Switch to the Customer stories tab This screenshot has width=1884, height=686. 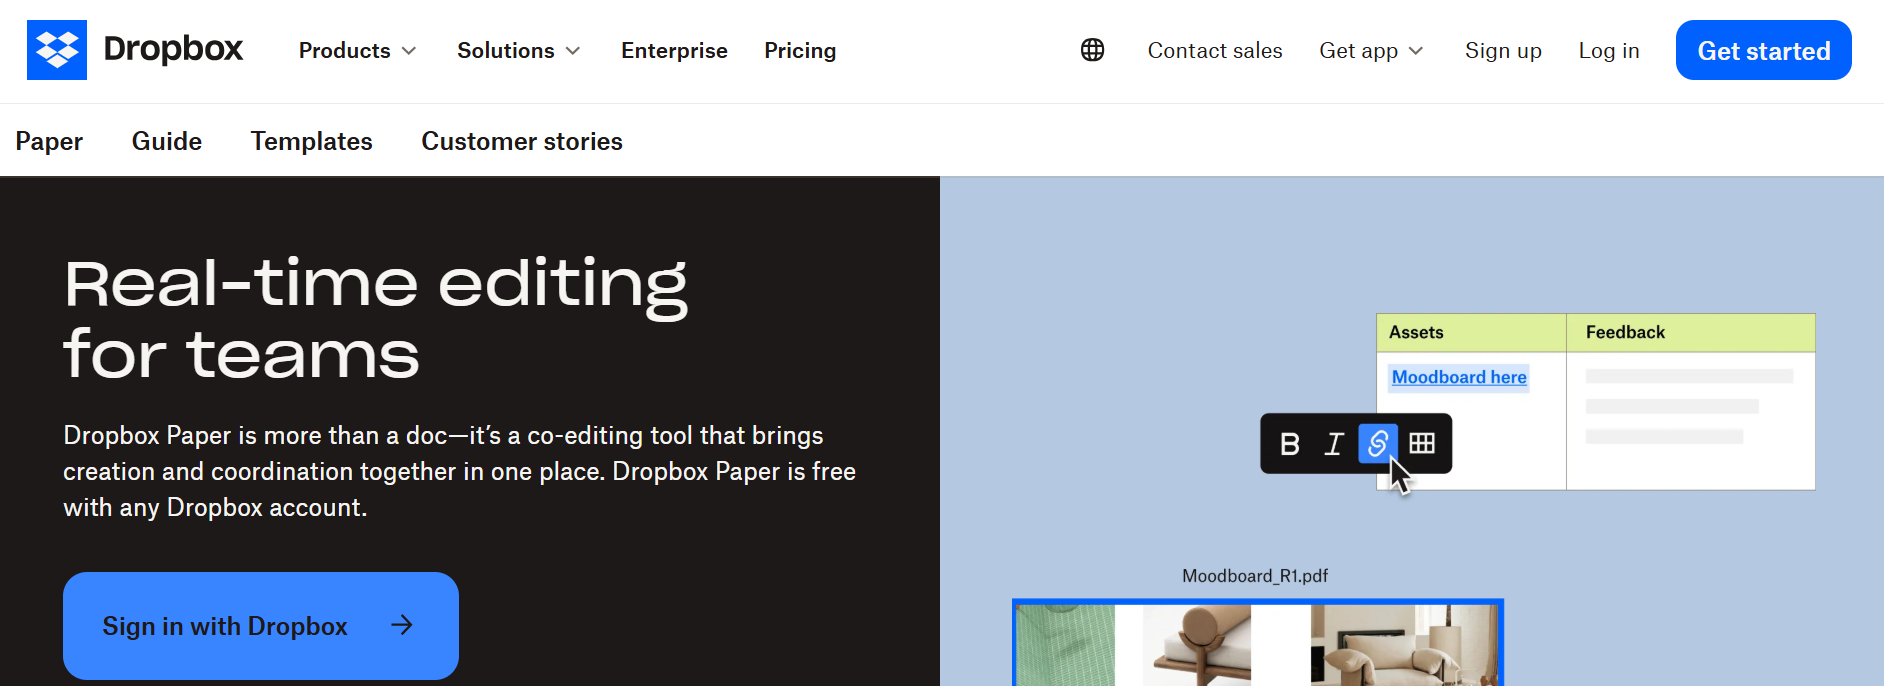click(522, 141)
